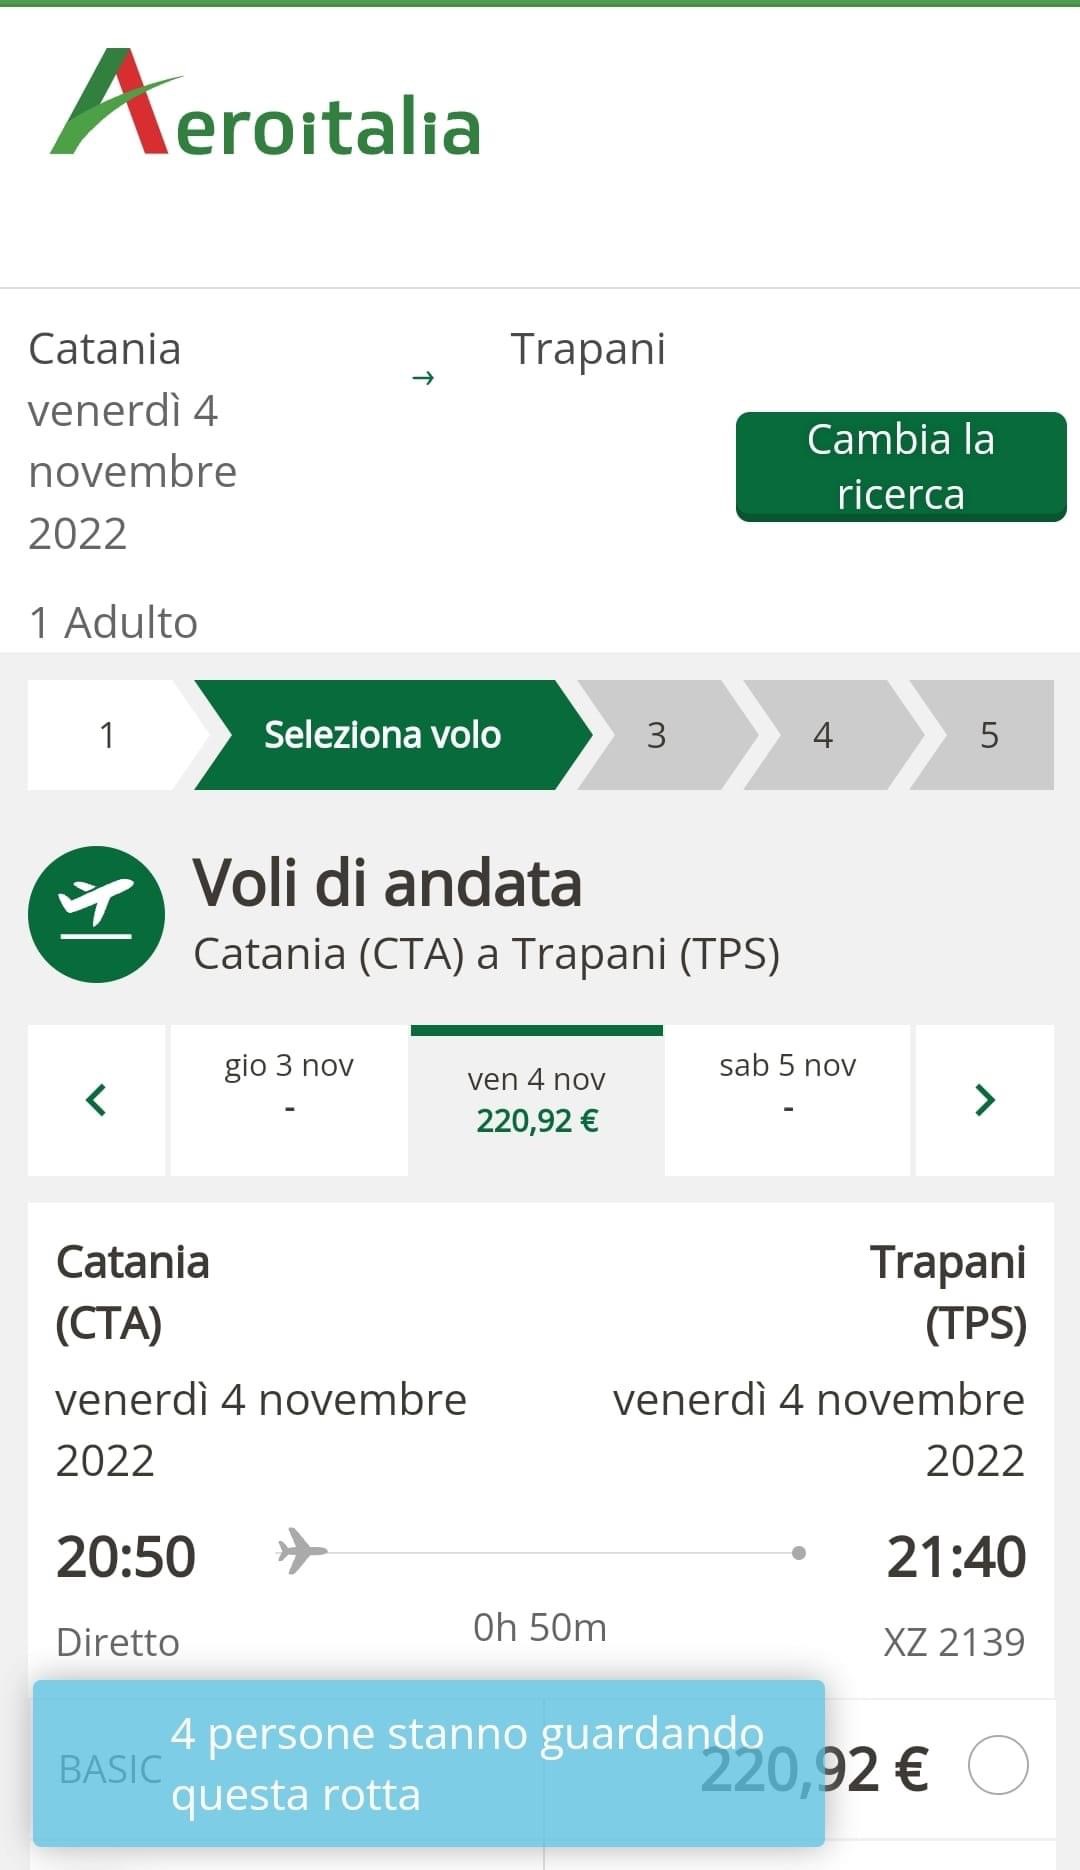Click the route arrow between Catania and Trapani

(x=423, y=378)
